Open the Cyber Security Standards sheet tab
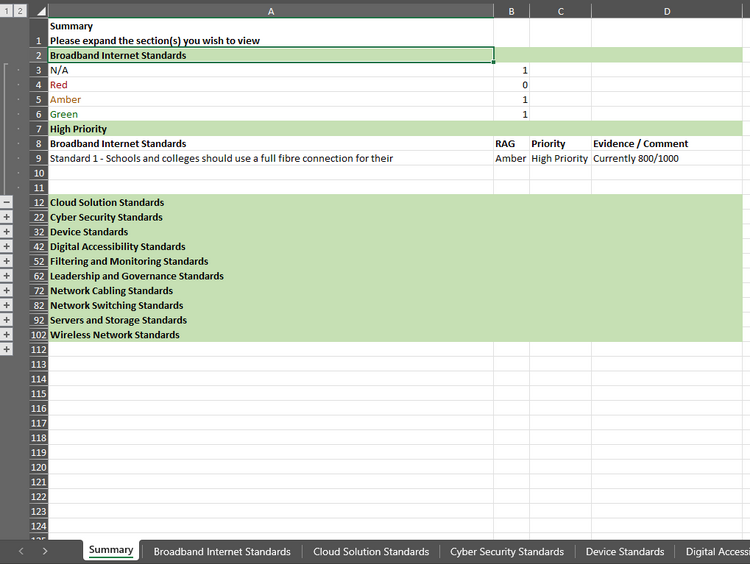Image resolution: width=750 pixels, height=564 pixels. pyautogui.click(x=507, y=552)
